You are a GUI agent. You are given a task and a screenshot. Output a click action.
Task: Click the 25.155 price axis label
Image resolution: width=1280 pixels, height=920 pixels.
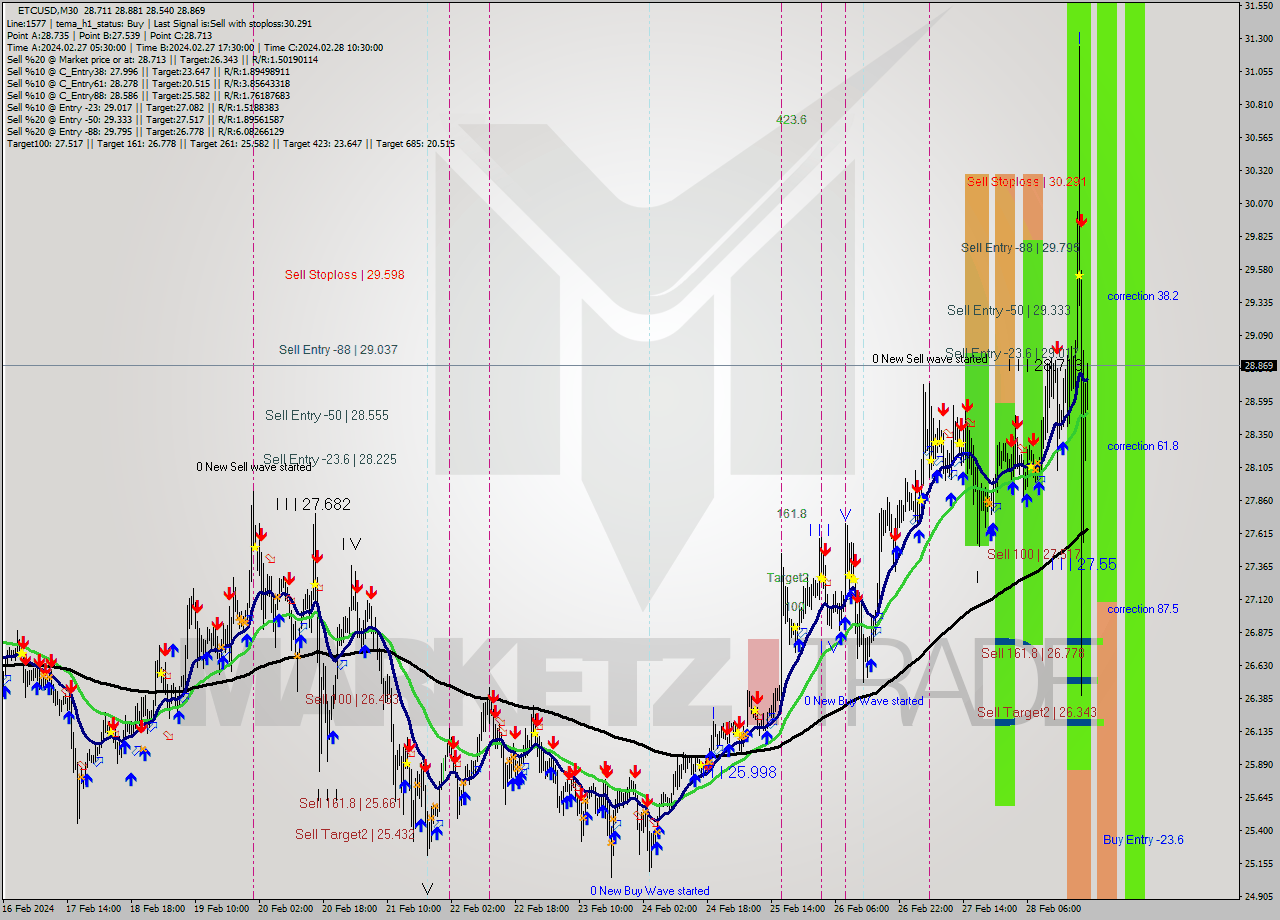pos(1259,863)
